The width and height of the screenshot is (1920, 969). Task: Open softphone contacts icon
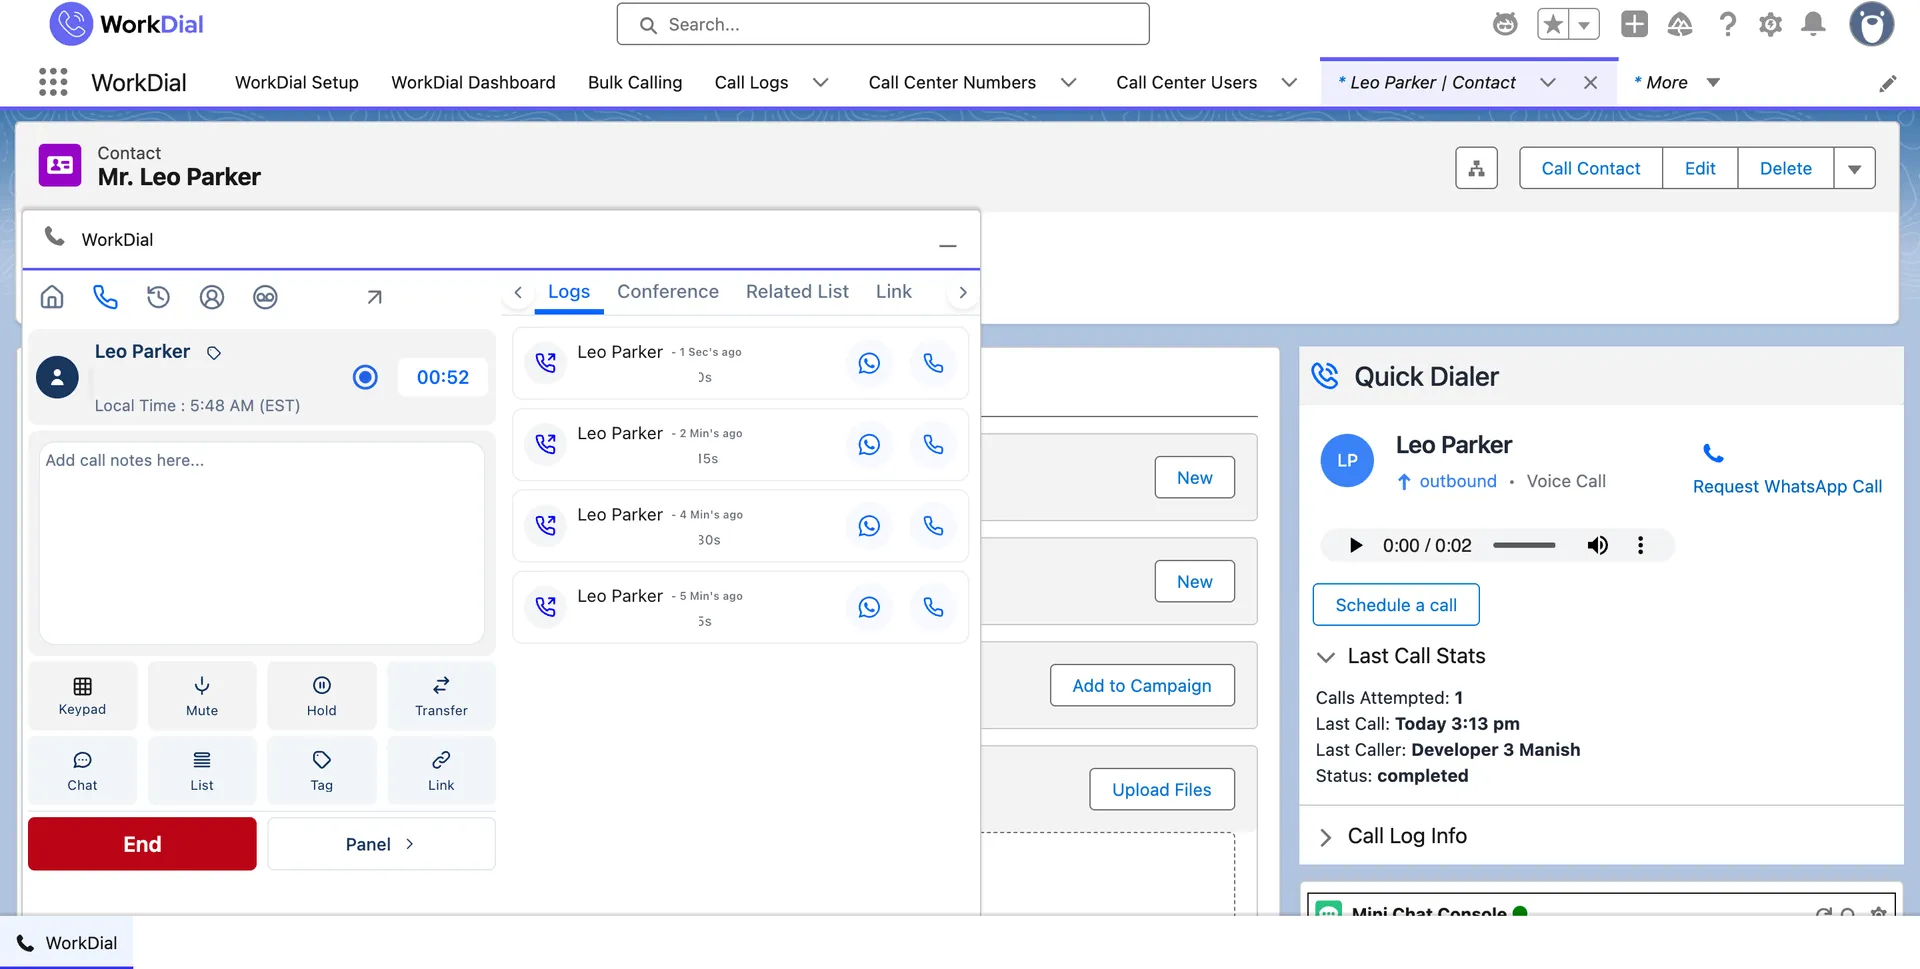(x=212, y=297)
